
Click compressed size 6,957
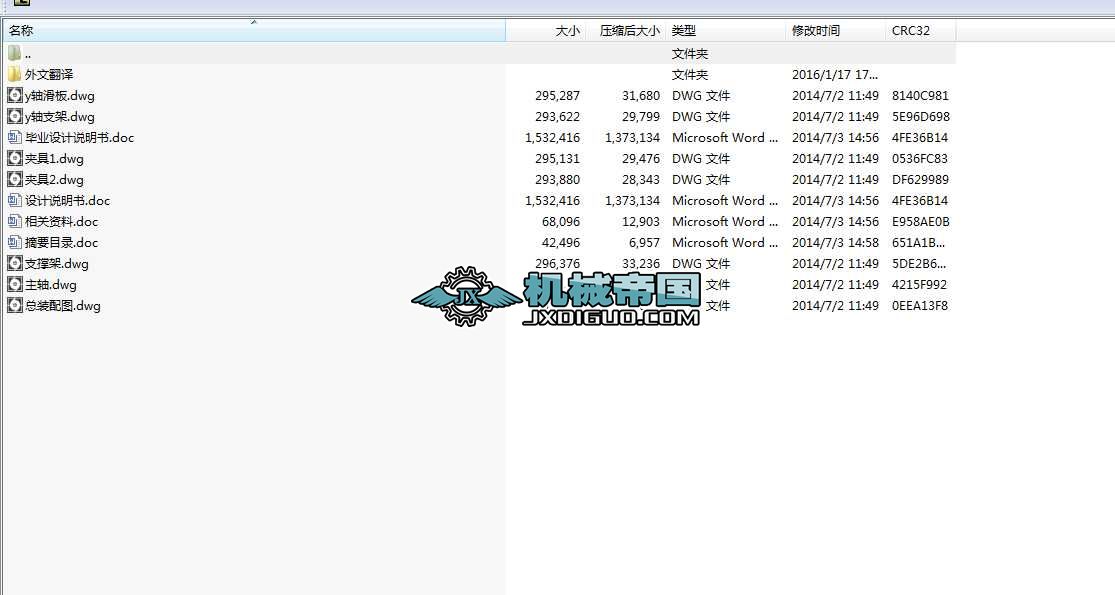tap(644, 242)
